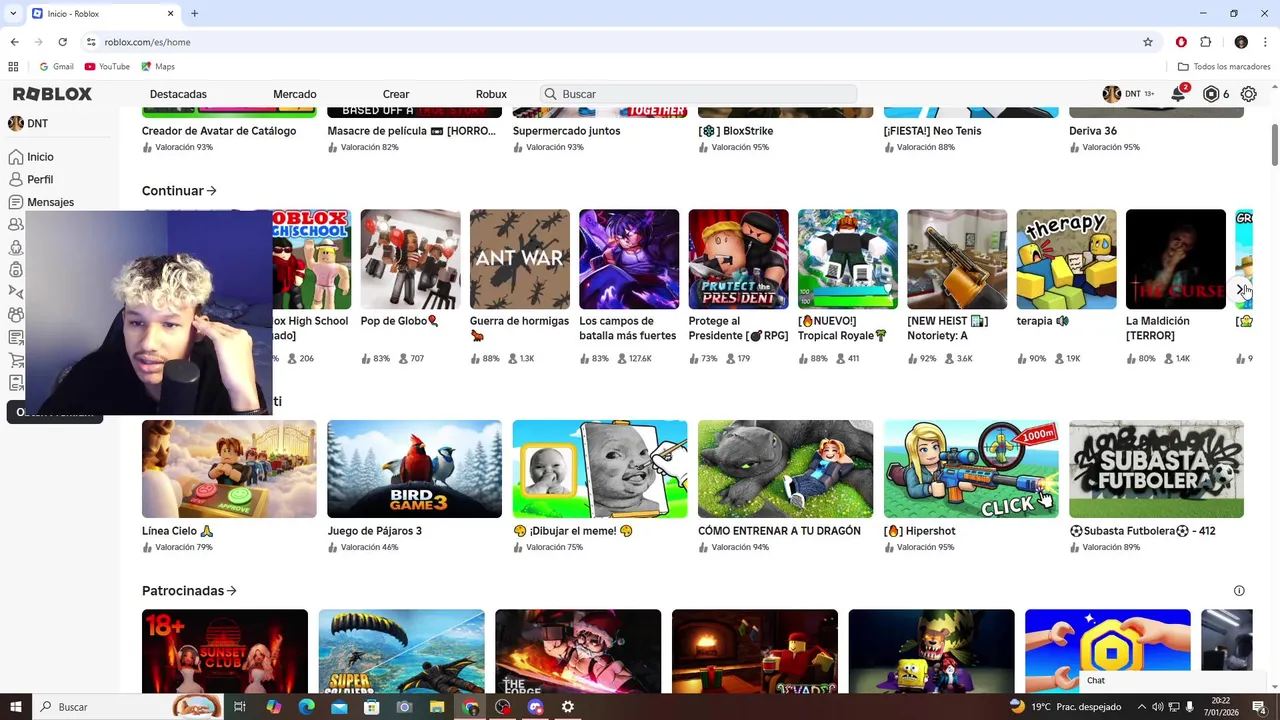Expand the Patrocinadas section
Viewport: 1280px width, 720px height.
coord(189,591)
